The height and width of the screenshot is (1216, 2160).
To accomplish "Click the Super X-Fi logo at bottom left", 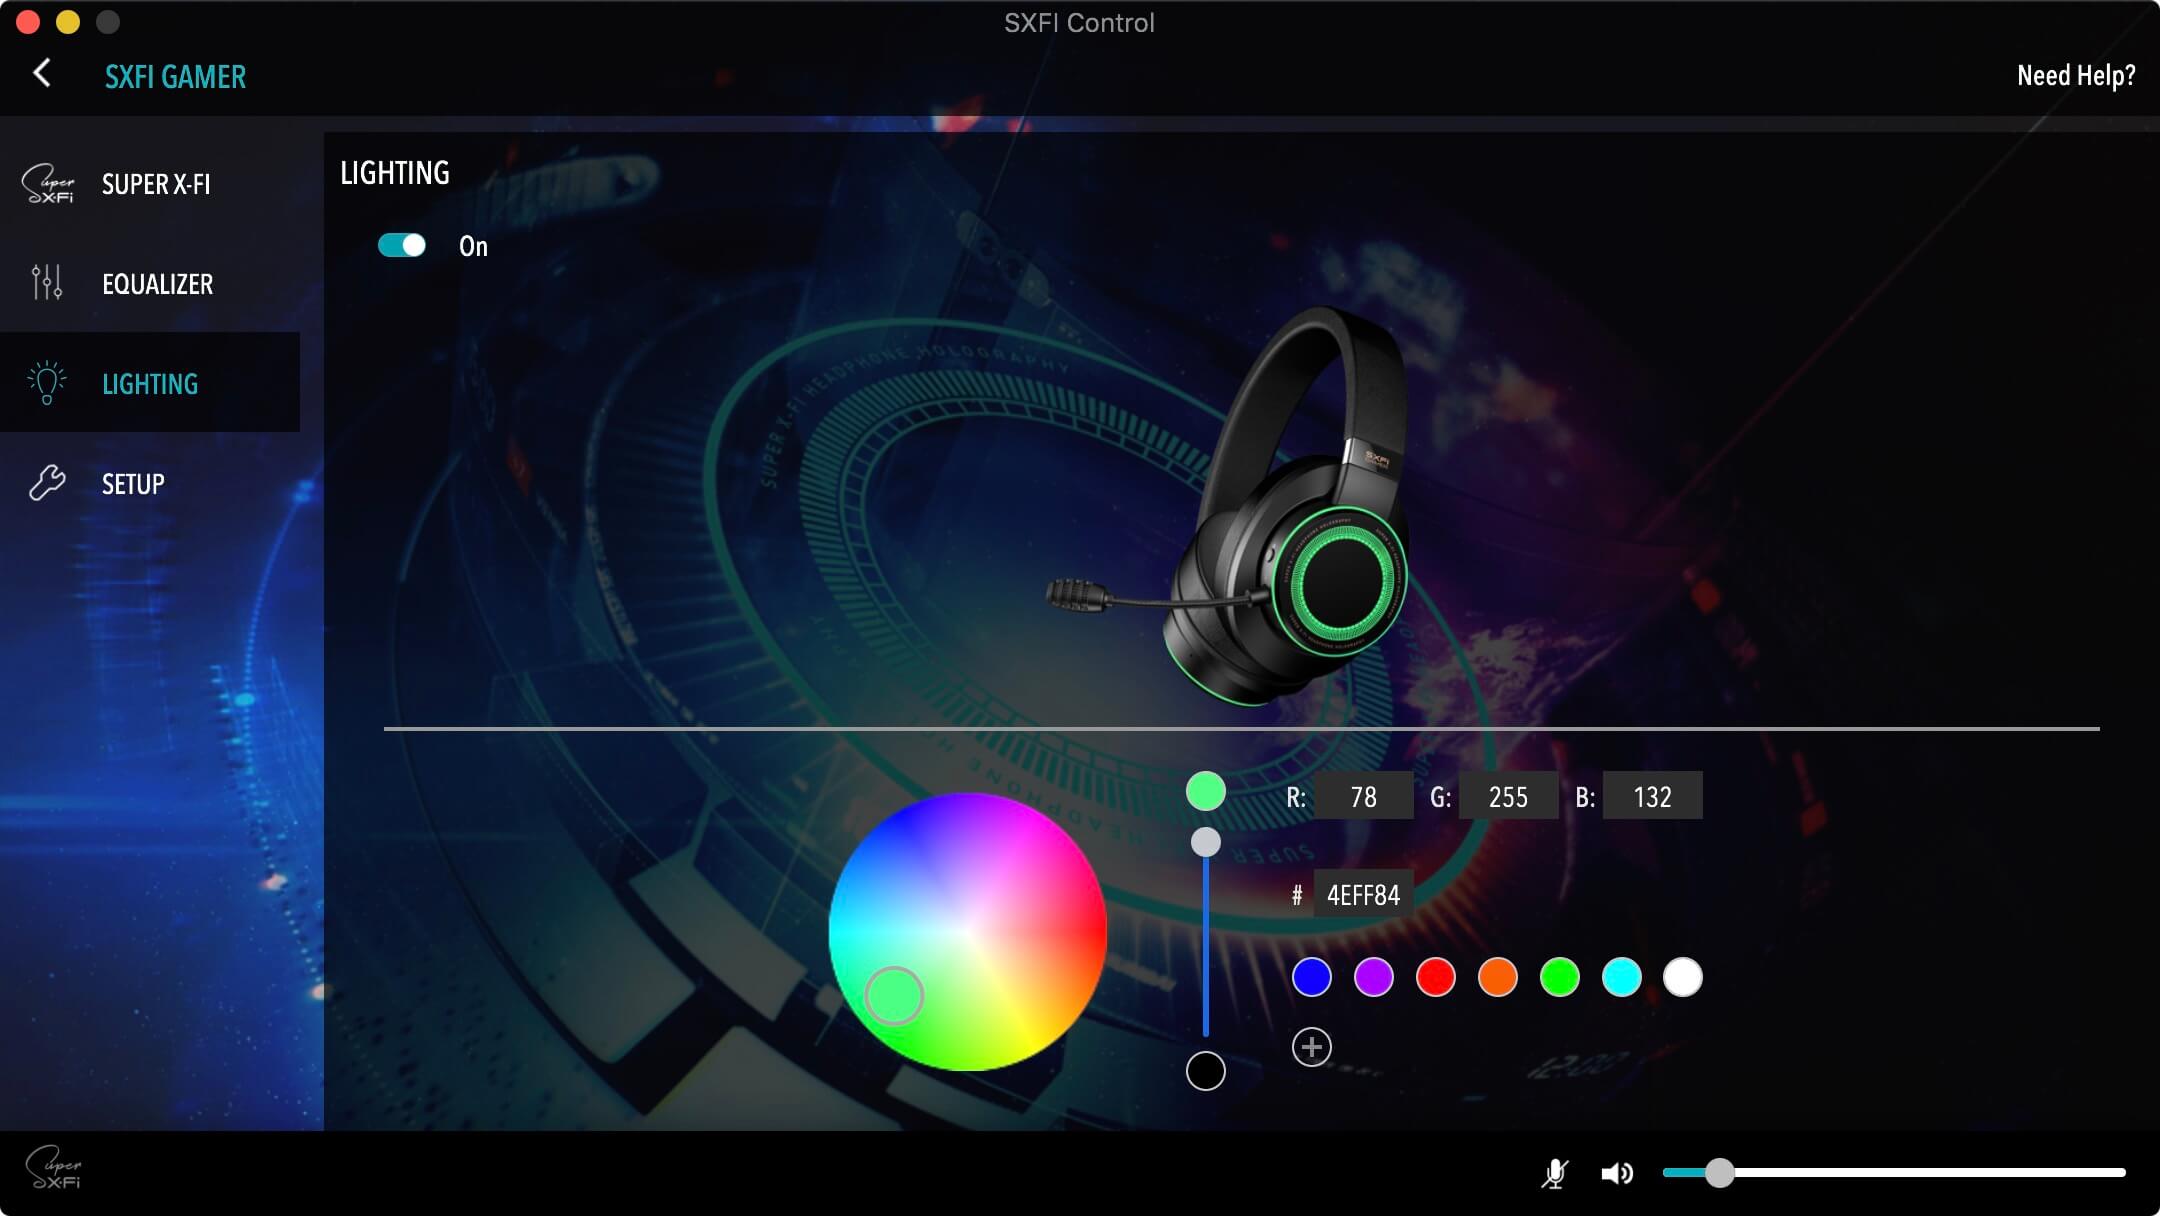I will [55, 1168].
